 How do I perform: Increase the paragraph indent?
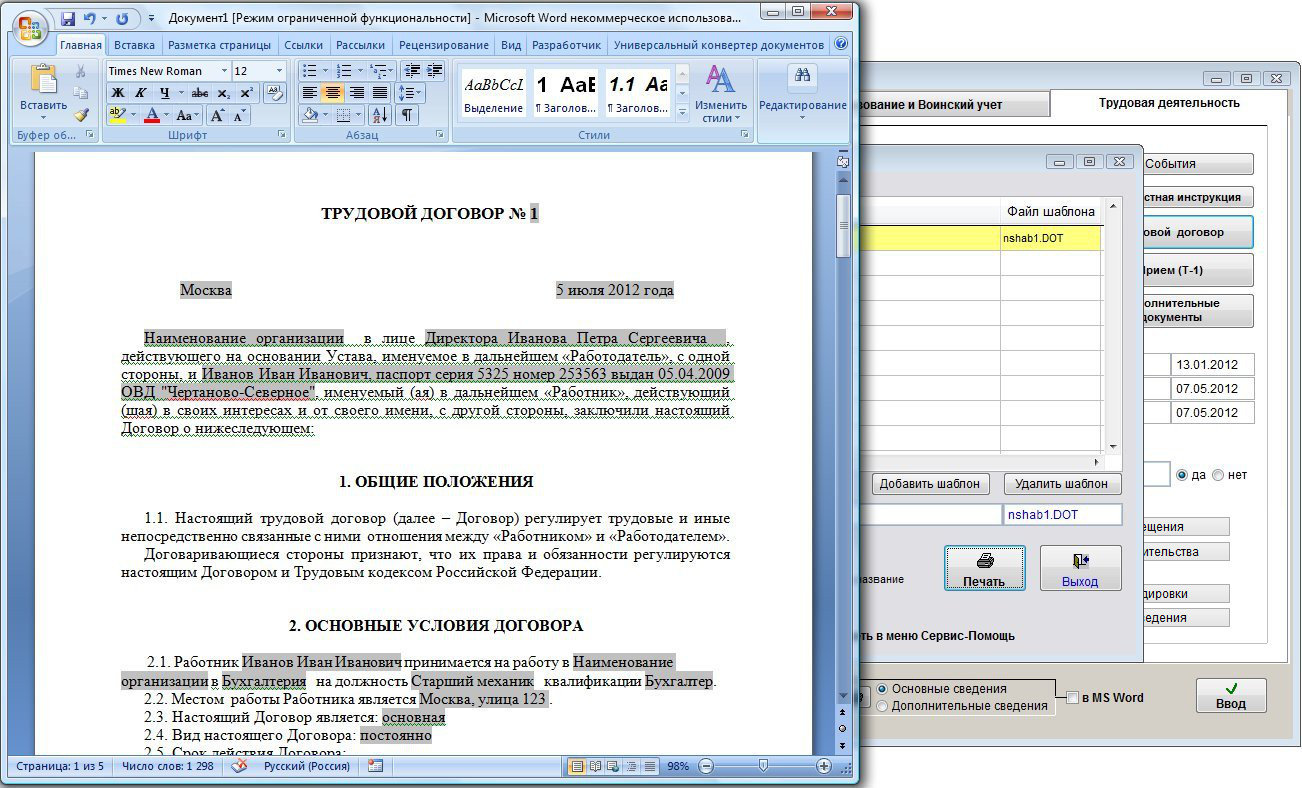(435, 71)
